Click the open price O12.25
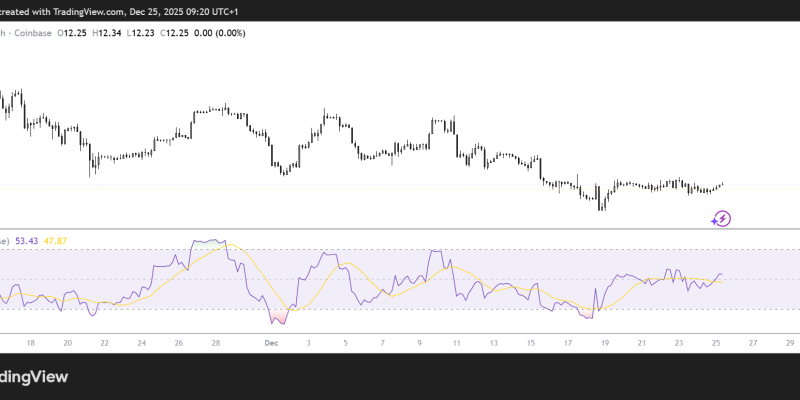Viewport: 800px width, 400px height. (x=71, y=33)
